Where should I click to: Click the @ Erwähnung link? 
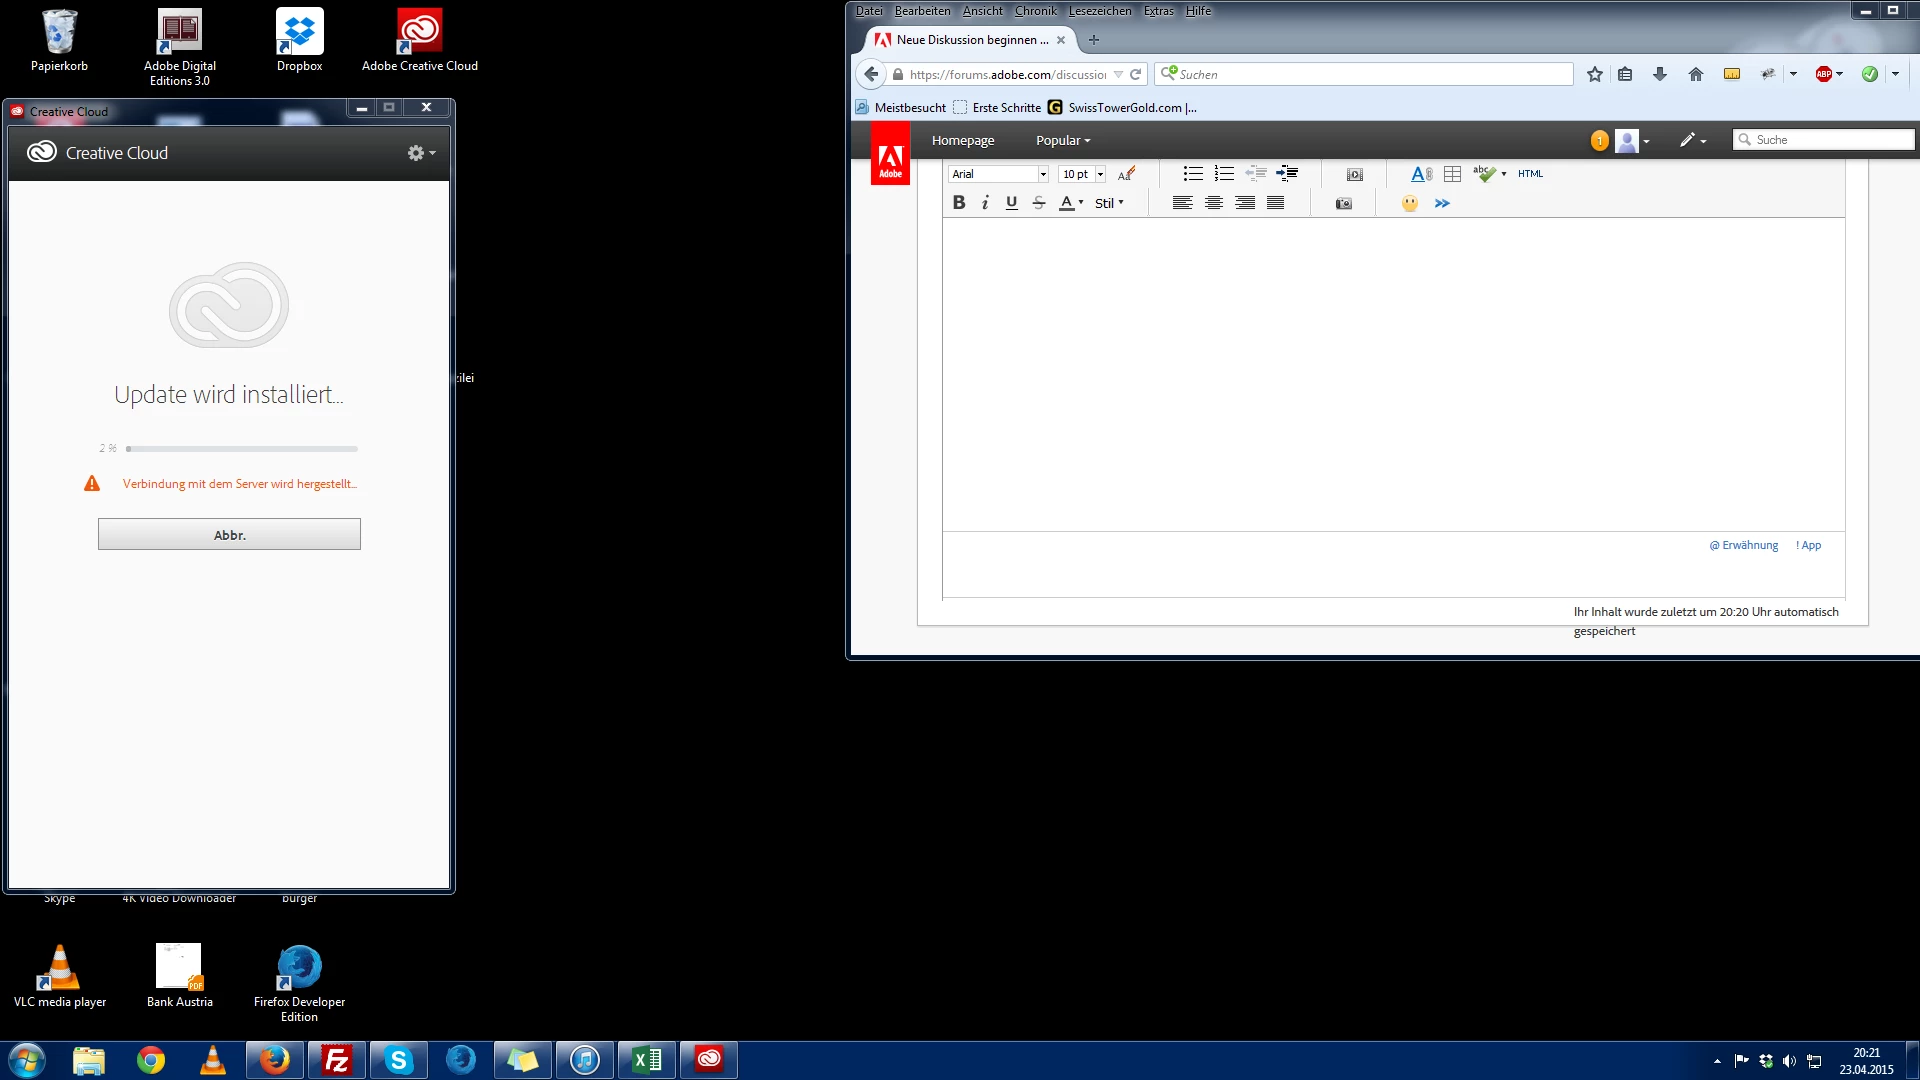(x=1743, y=545)
